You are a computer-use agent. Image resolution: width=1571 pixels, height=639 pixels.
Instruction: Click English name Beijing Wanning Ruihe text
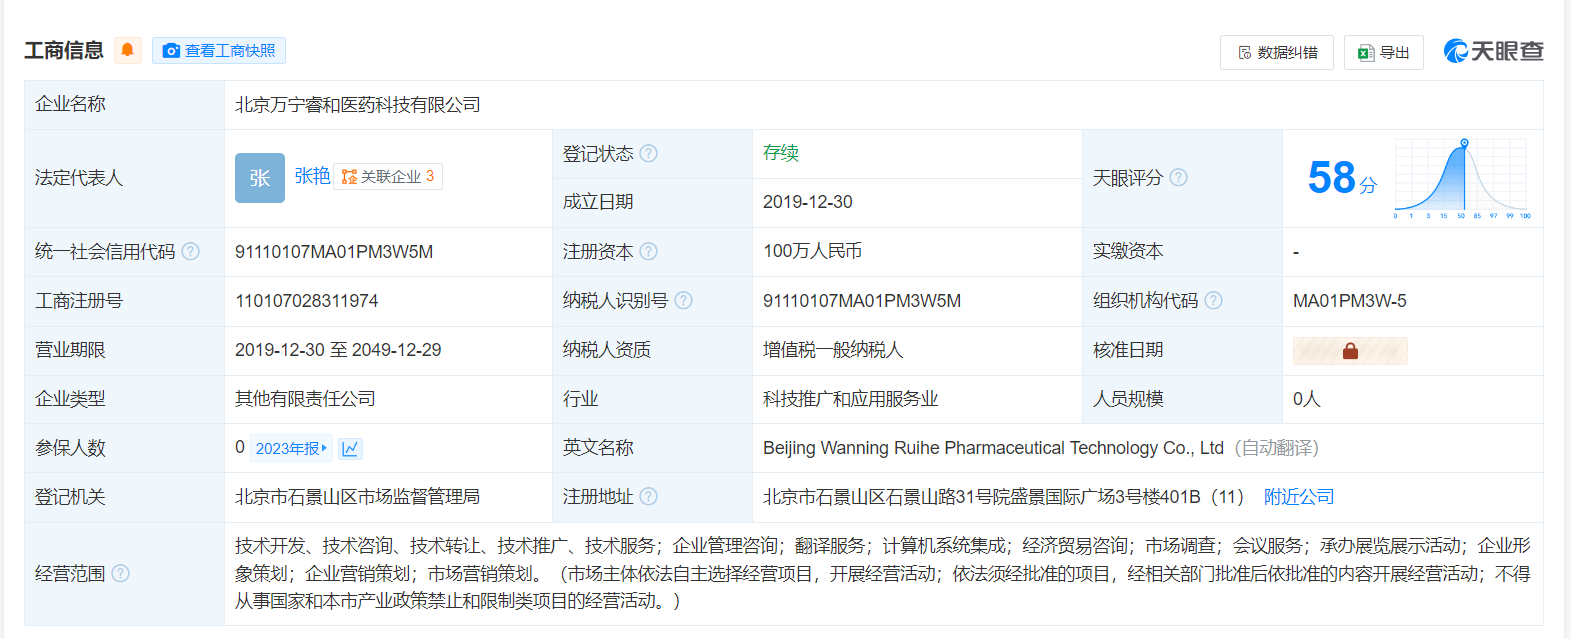pos(993,448)
